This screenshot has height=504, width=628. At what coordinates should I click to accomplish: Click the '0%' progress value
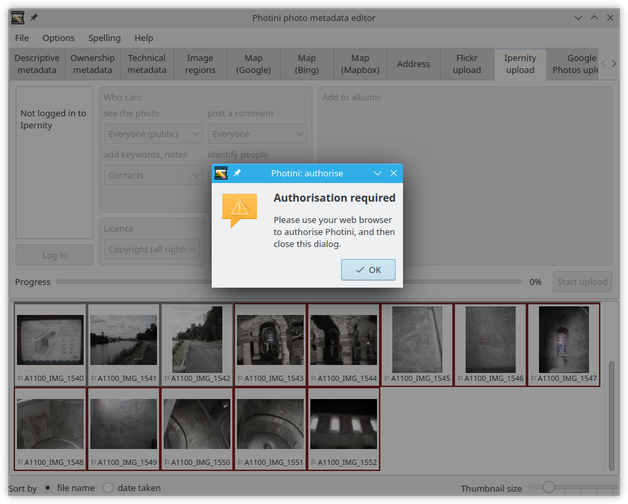[x=535, y=282]
